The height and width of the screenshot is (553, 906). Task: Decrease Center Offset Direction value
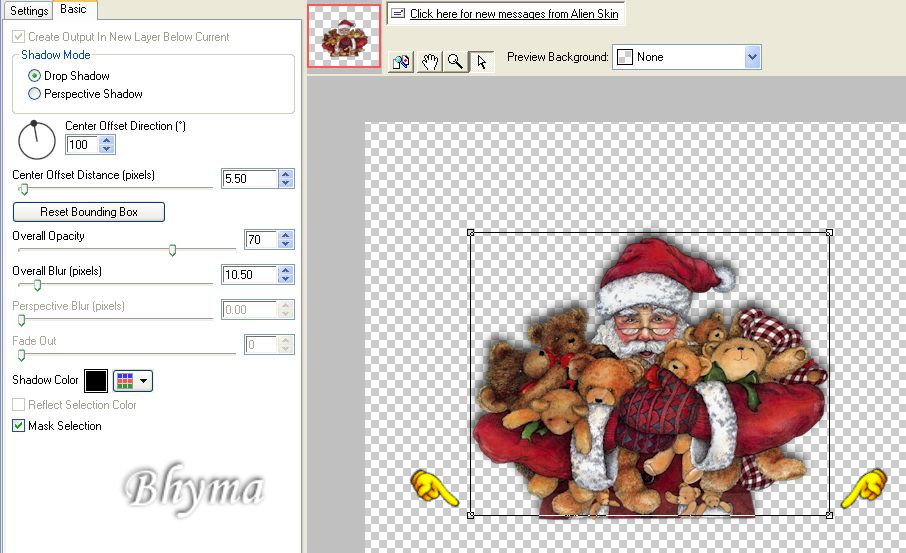[x=106, y=149]
